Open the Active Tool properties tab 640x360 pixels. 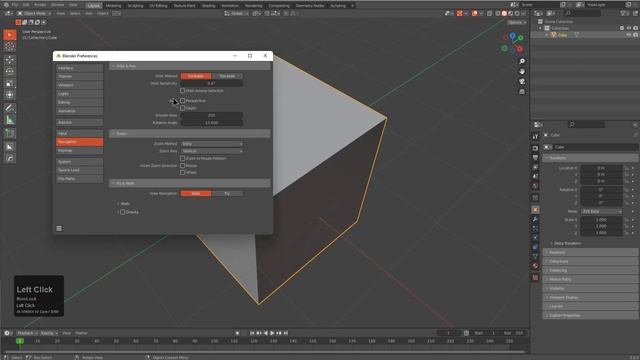[x=536, y=136]
